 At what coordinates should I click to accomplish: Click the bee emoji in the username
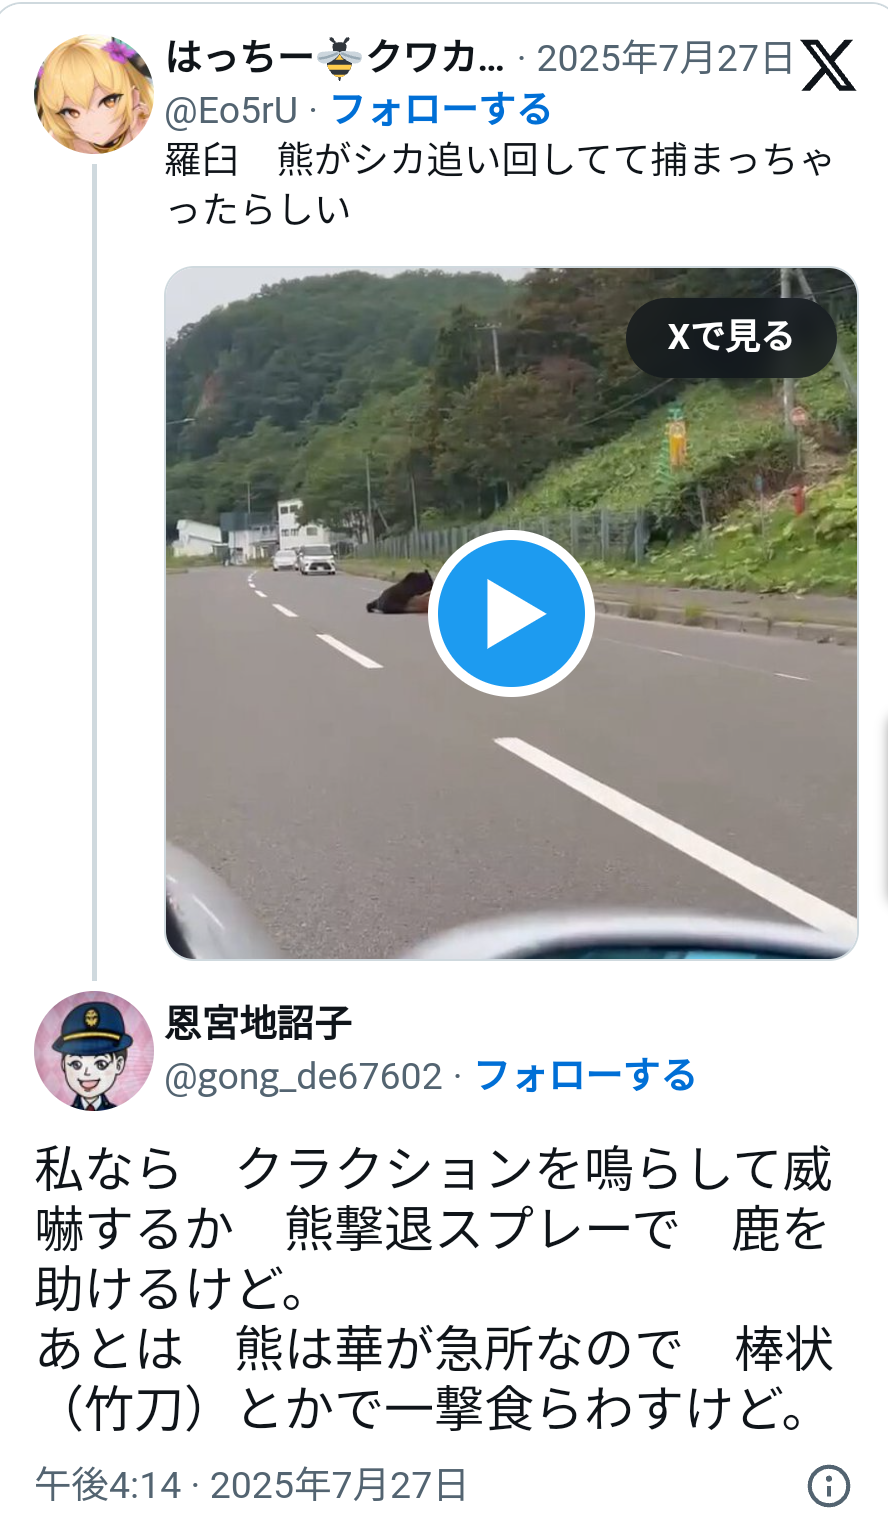[x=340, y=59]
